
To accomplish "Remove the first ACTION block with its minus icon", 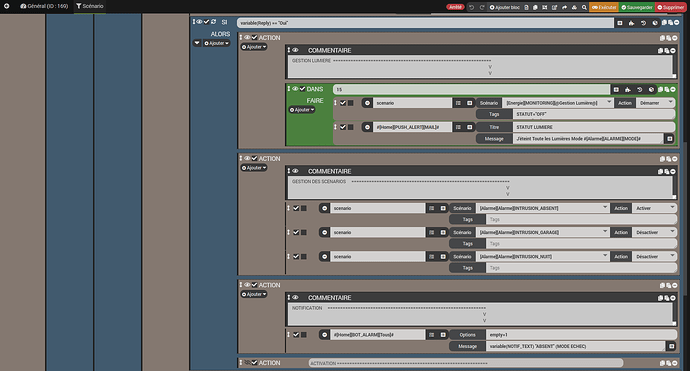I will point(675,38).
